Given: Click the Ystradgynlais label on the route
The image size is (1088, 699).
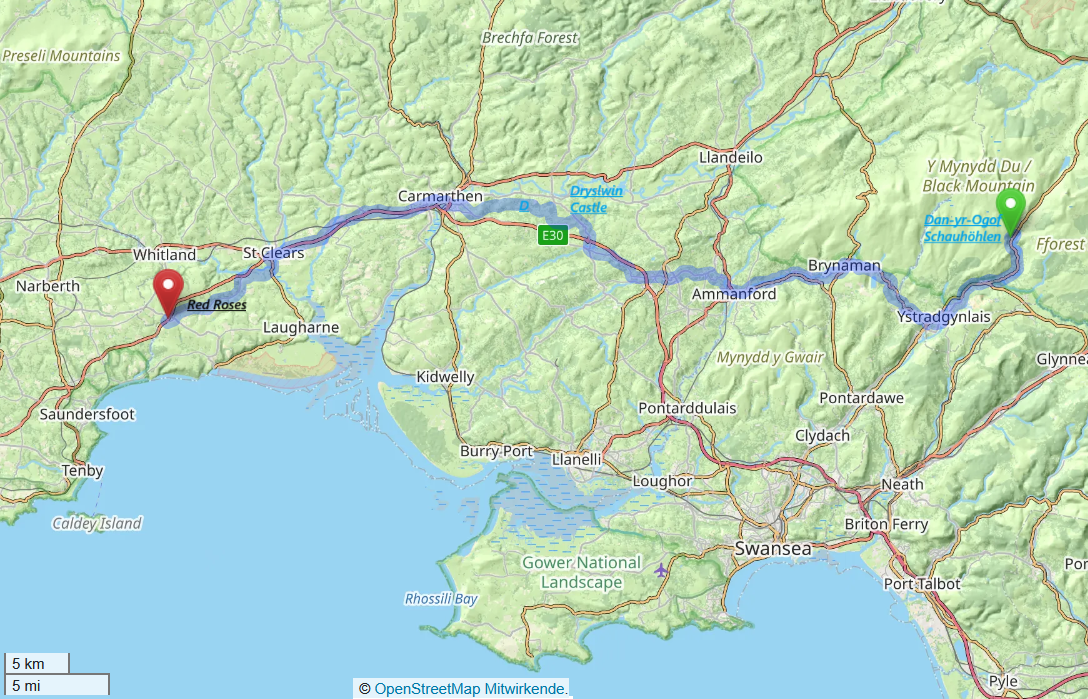Looking at the screenshot, I should pos(943,317).
